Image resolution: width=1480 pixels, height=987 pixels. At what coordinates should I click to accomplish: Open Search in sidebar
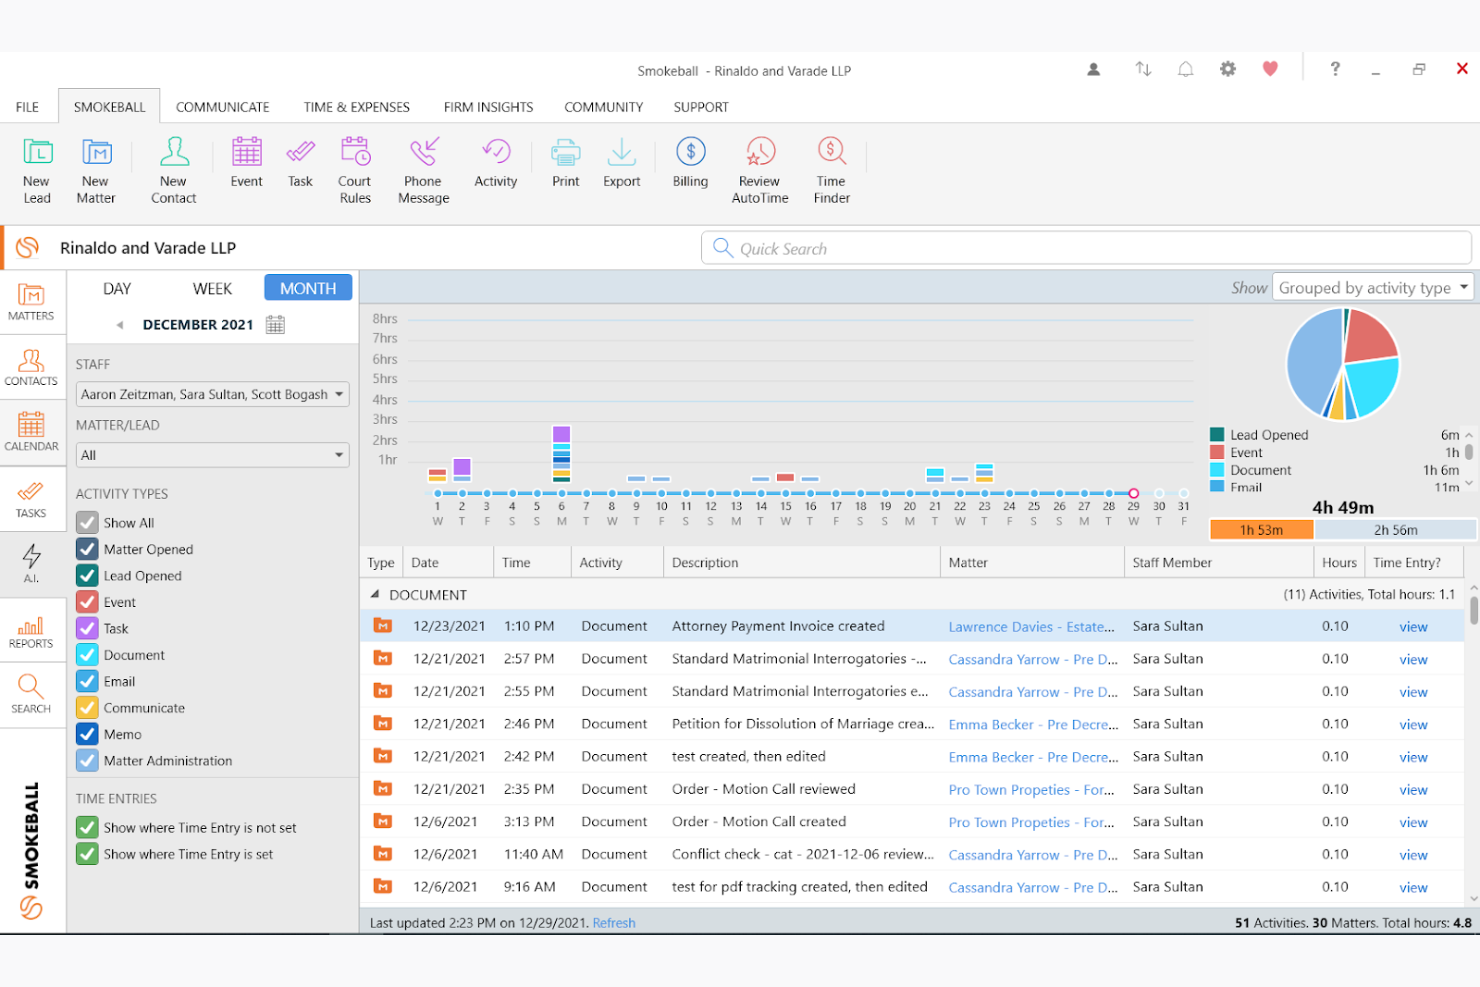(31, 694)
